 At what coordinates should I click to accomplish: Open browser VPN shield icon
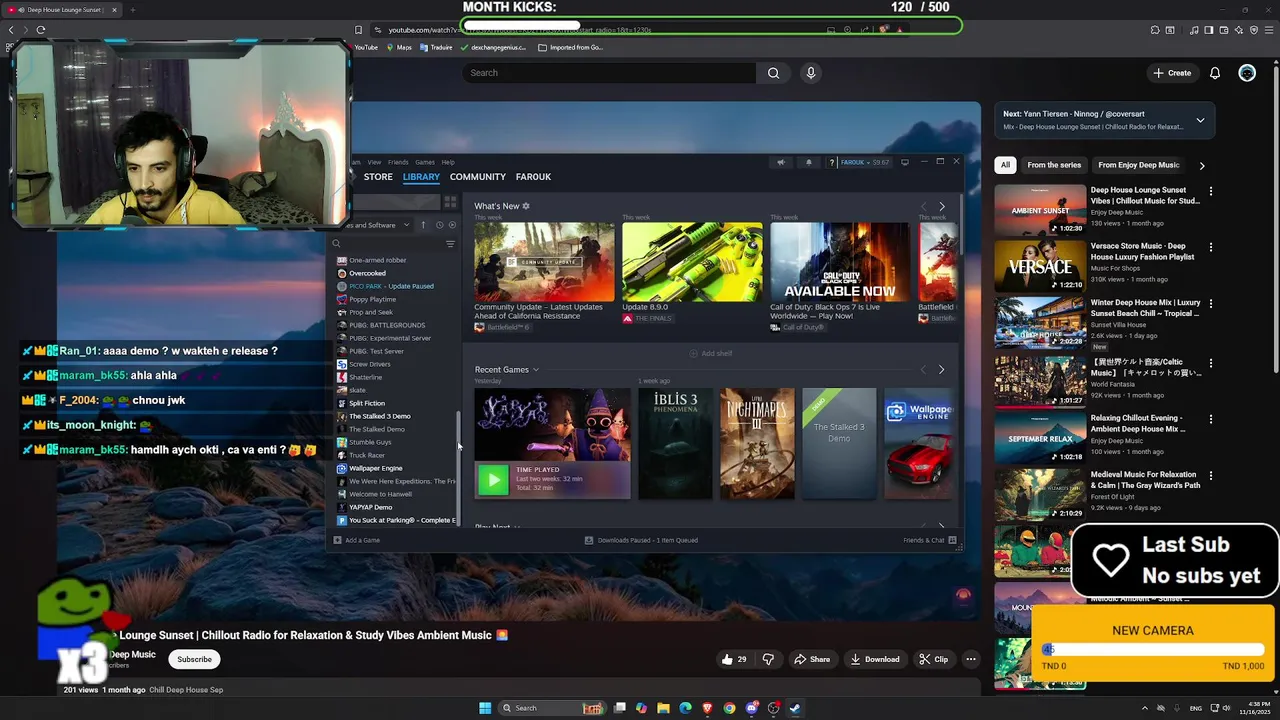coord(1254,30)
